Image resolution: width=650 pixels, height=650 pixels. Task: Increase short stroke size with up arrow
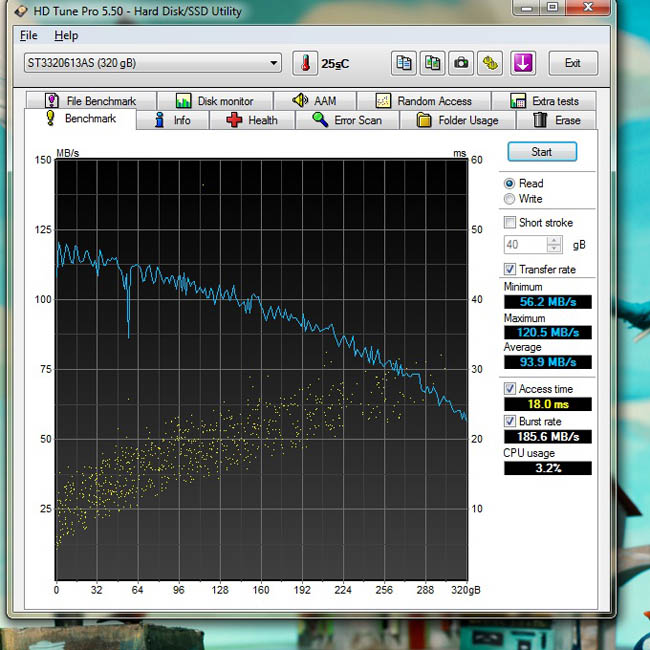(x=554, y=240)
